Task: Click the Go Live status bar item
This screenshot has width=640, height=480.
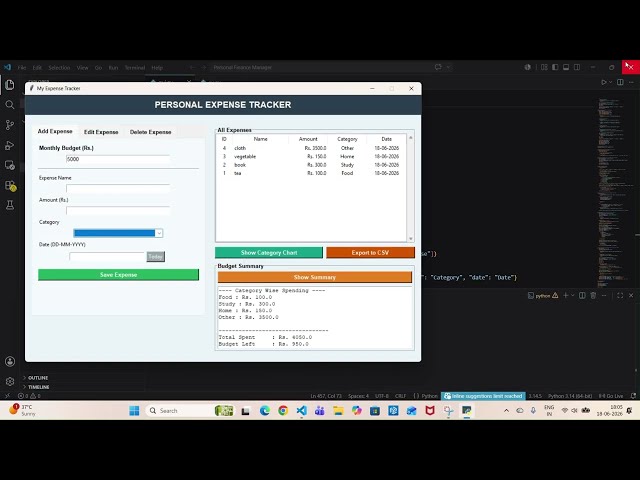Action: tap(611, 396)
